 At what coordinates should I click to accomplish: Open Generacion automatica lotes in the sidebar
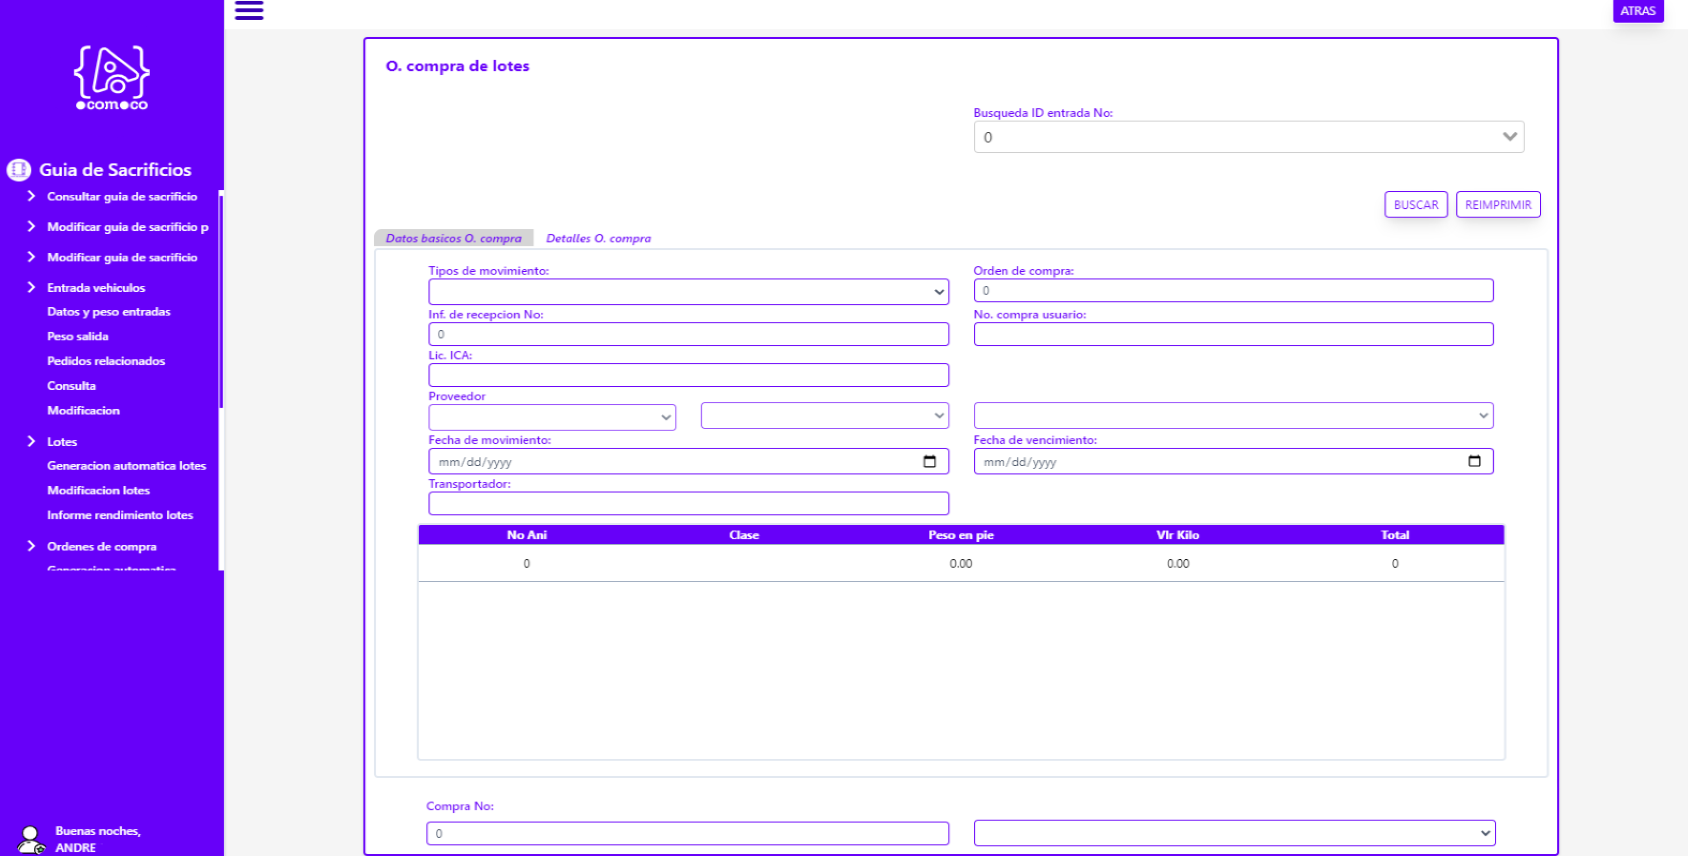point(126,466)
